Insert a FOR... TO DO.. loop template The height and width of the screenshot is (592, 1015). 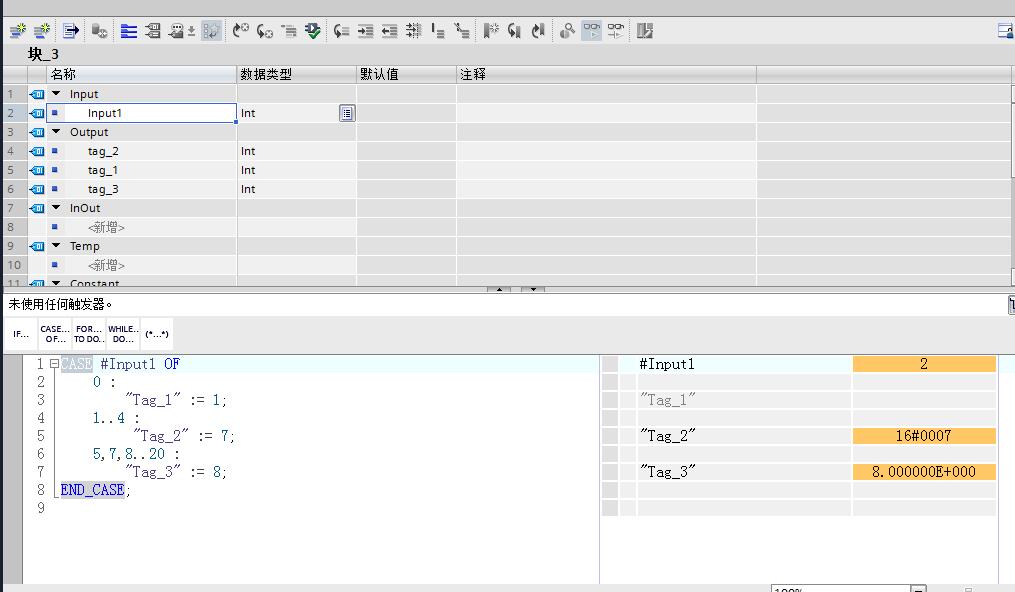[x=89, y=334]
